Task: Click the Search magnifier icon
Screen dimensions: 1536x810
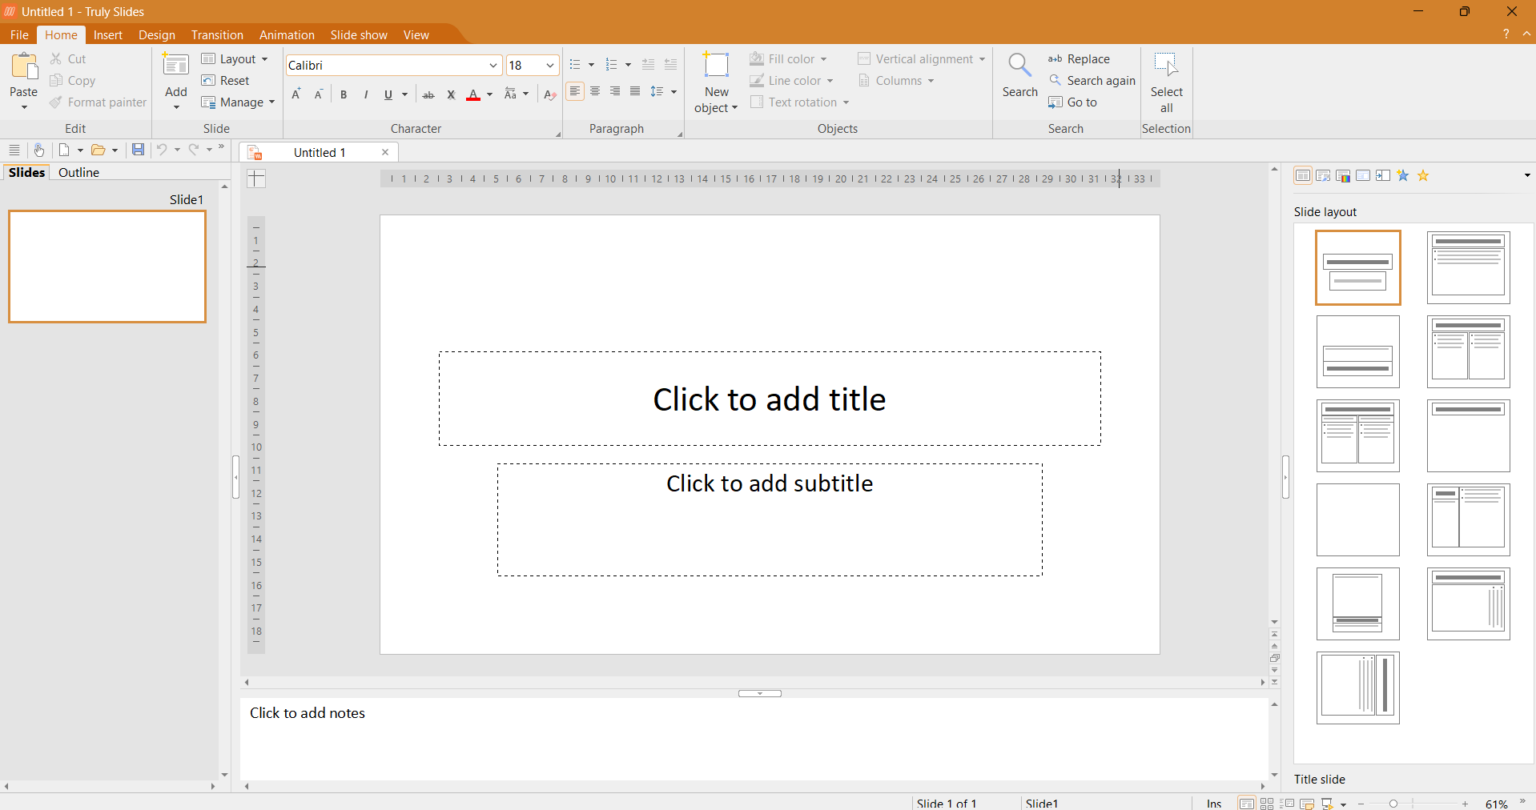Action: [1019, 66]
